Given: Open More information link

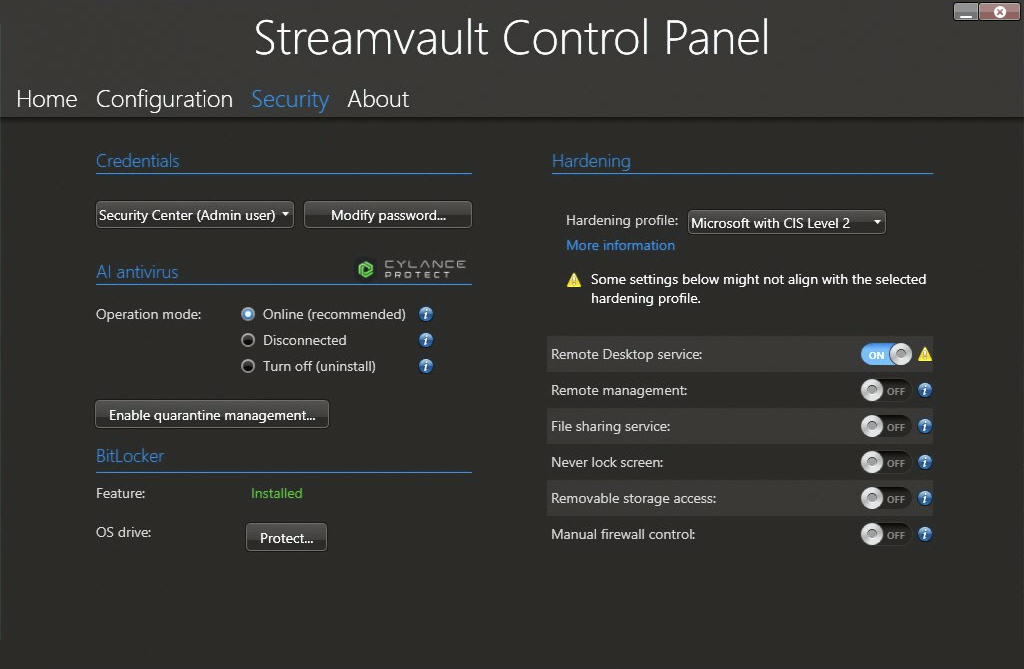Looking at the screenshot, I should click(x=620, y=246).
